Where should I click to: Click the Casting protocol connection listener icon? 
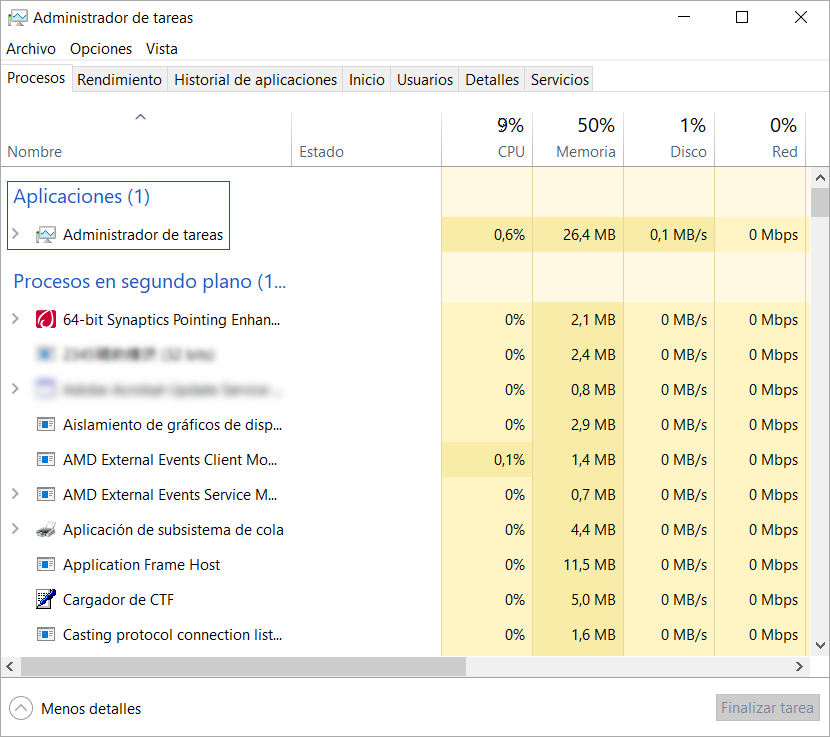click(x=45, y=635)
